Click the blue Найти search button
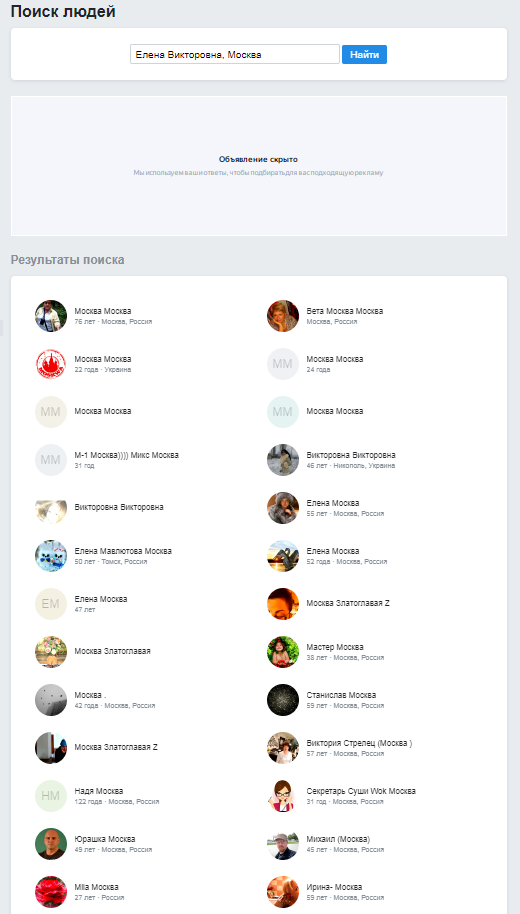 pos(364,55)
